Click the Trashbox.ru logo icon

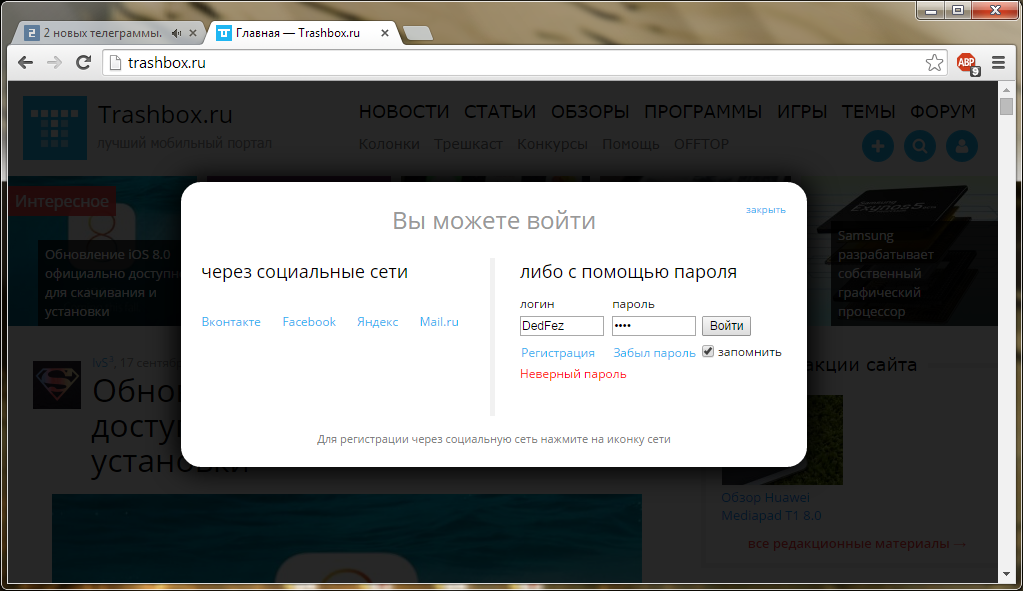pyautogui.click(x=55, y=128)
